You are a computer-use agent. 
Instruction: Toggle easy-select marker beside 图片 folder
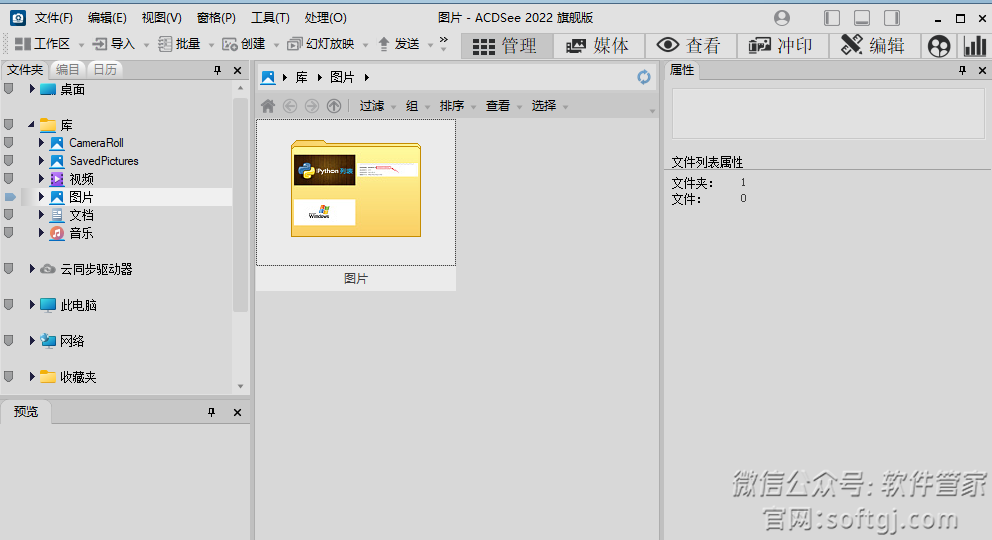[x=10, y=197]
